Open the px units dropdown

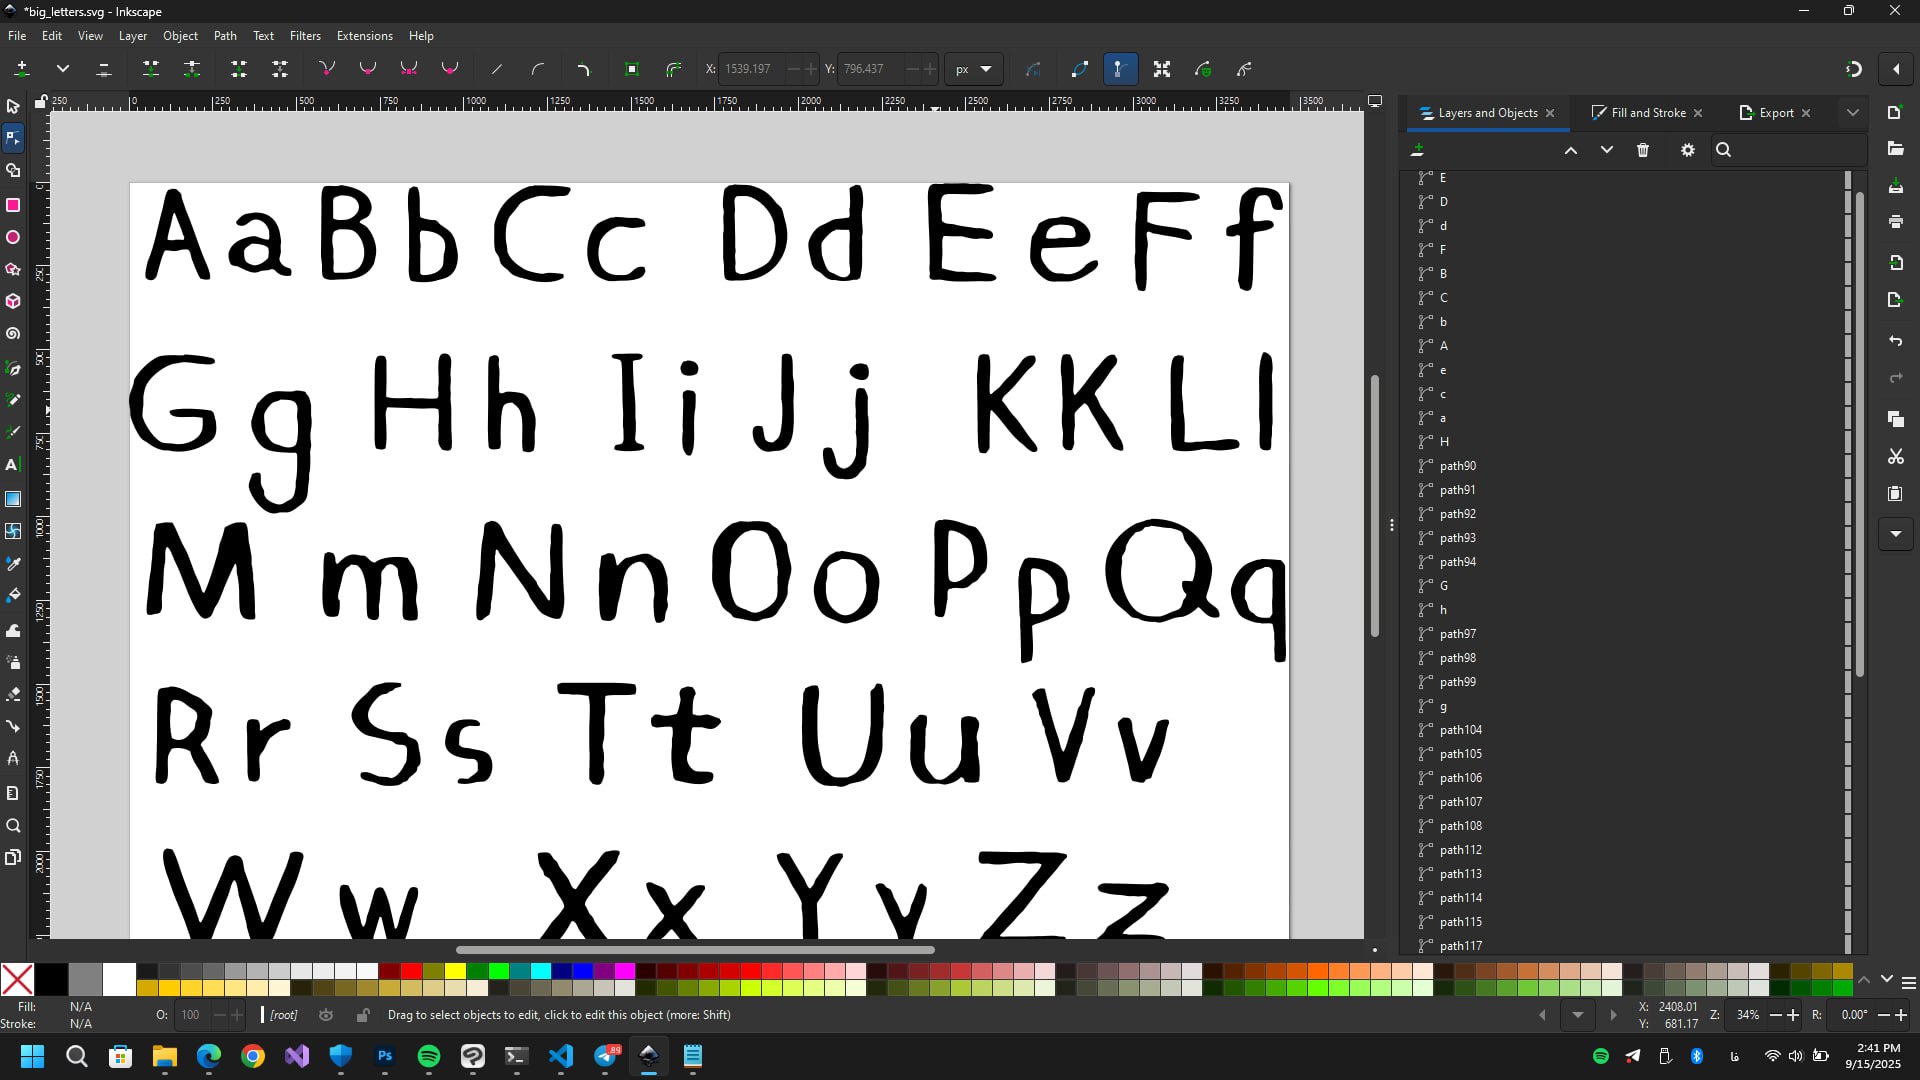click(973, 69)
